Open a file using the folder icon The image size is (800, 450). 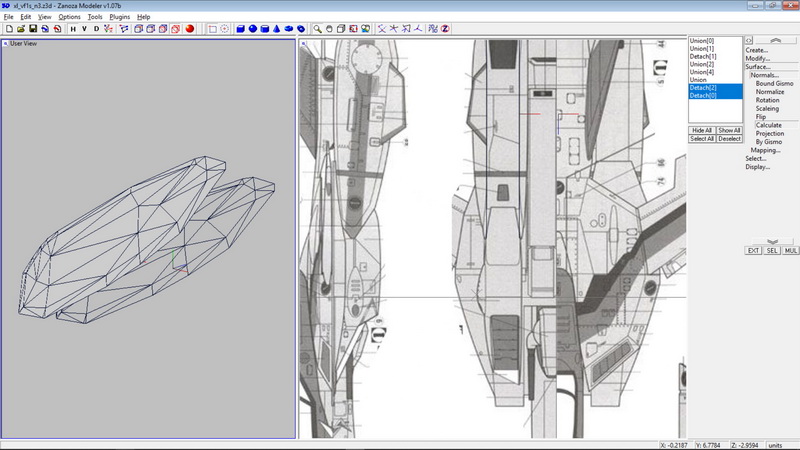point(20,29)
